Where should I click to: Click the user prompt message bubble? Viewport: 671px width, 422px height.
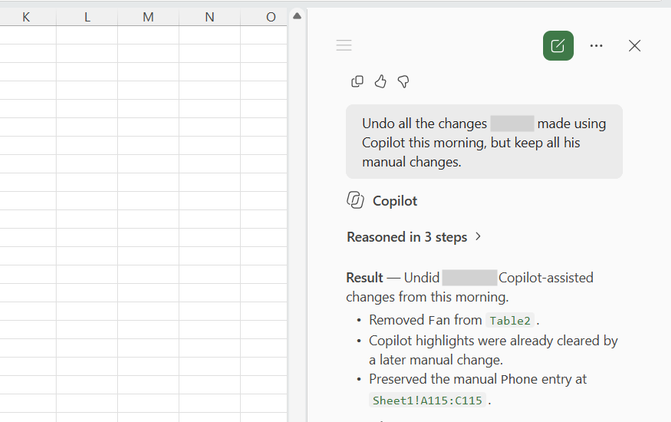pyautogui.click(x=484, y=142)
